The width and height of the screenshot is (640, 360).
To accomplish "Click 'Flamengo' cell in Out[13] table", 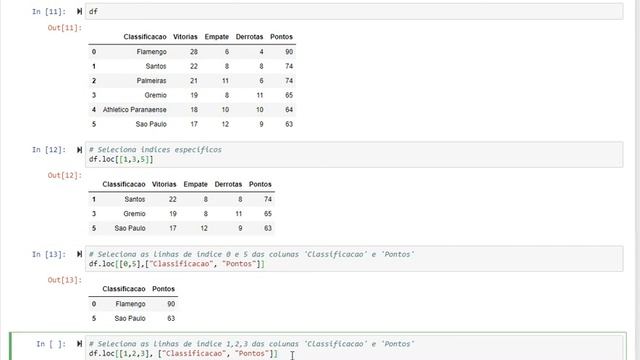I will click(130, 304).
